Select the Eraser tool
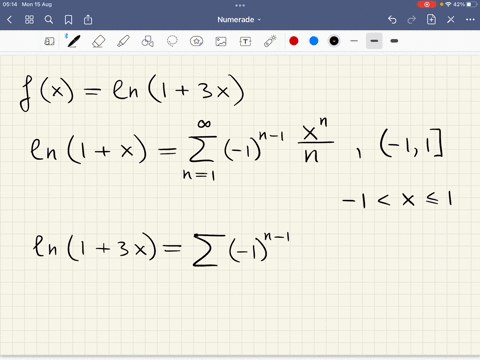The width and height of the screenshot is (480, 360). pos(98,41)
